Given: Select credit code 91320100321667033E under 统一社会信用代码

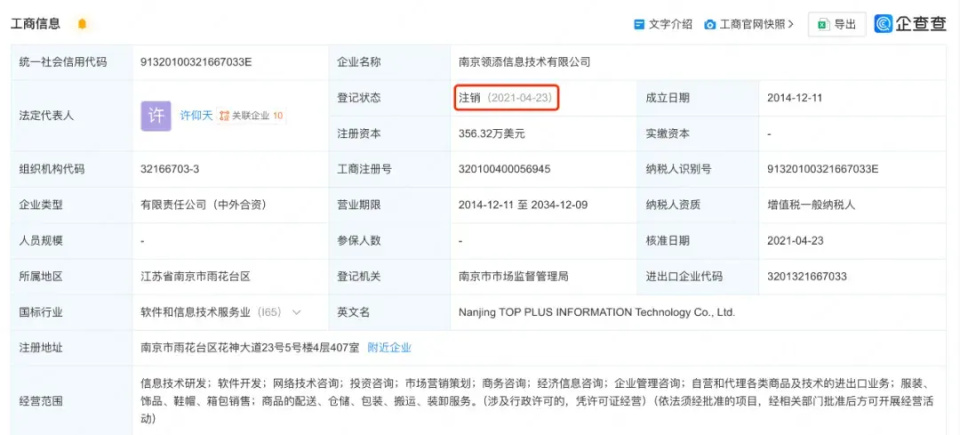Looking at the screenshot, I should (x=196, y=62).
